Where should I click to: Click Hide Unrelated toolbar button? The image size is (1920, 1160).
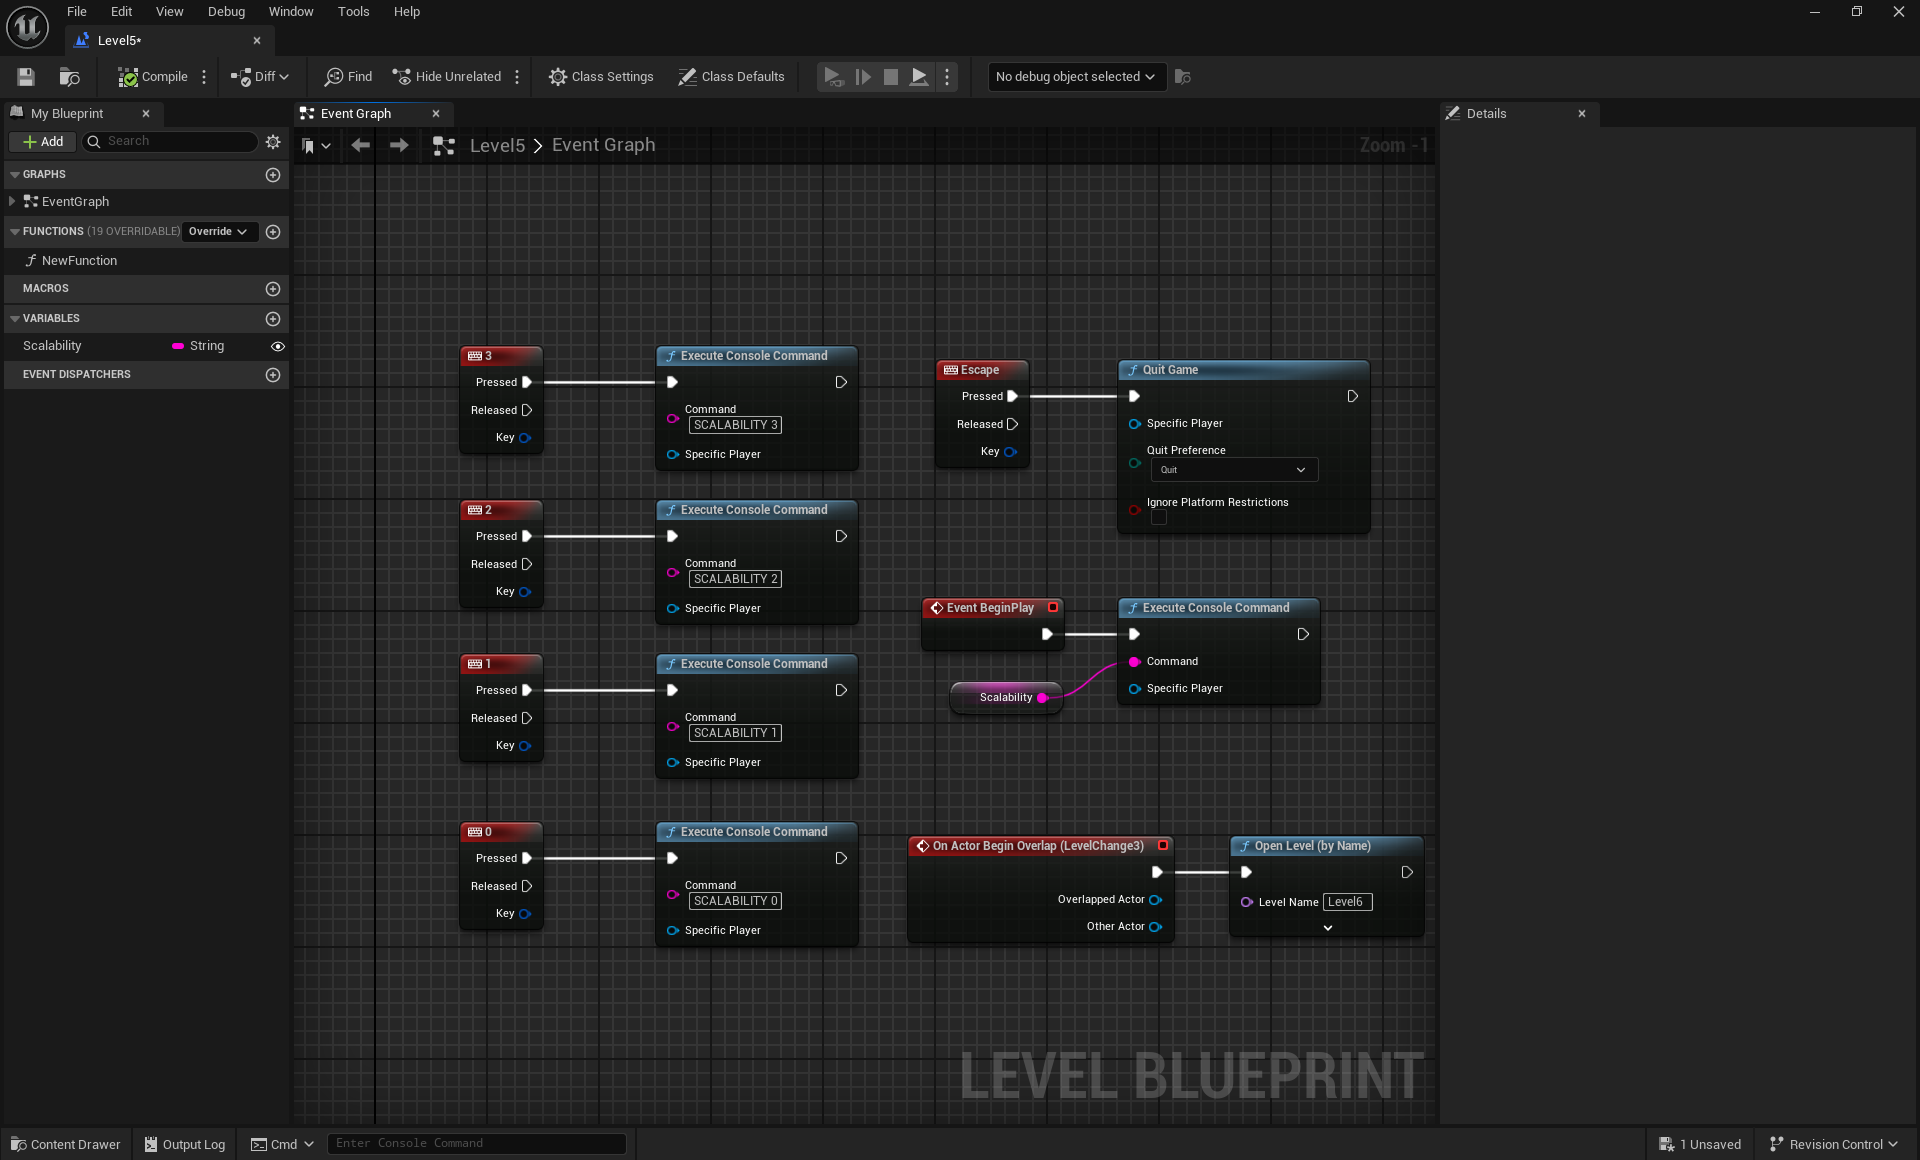click(447, 77)
